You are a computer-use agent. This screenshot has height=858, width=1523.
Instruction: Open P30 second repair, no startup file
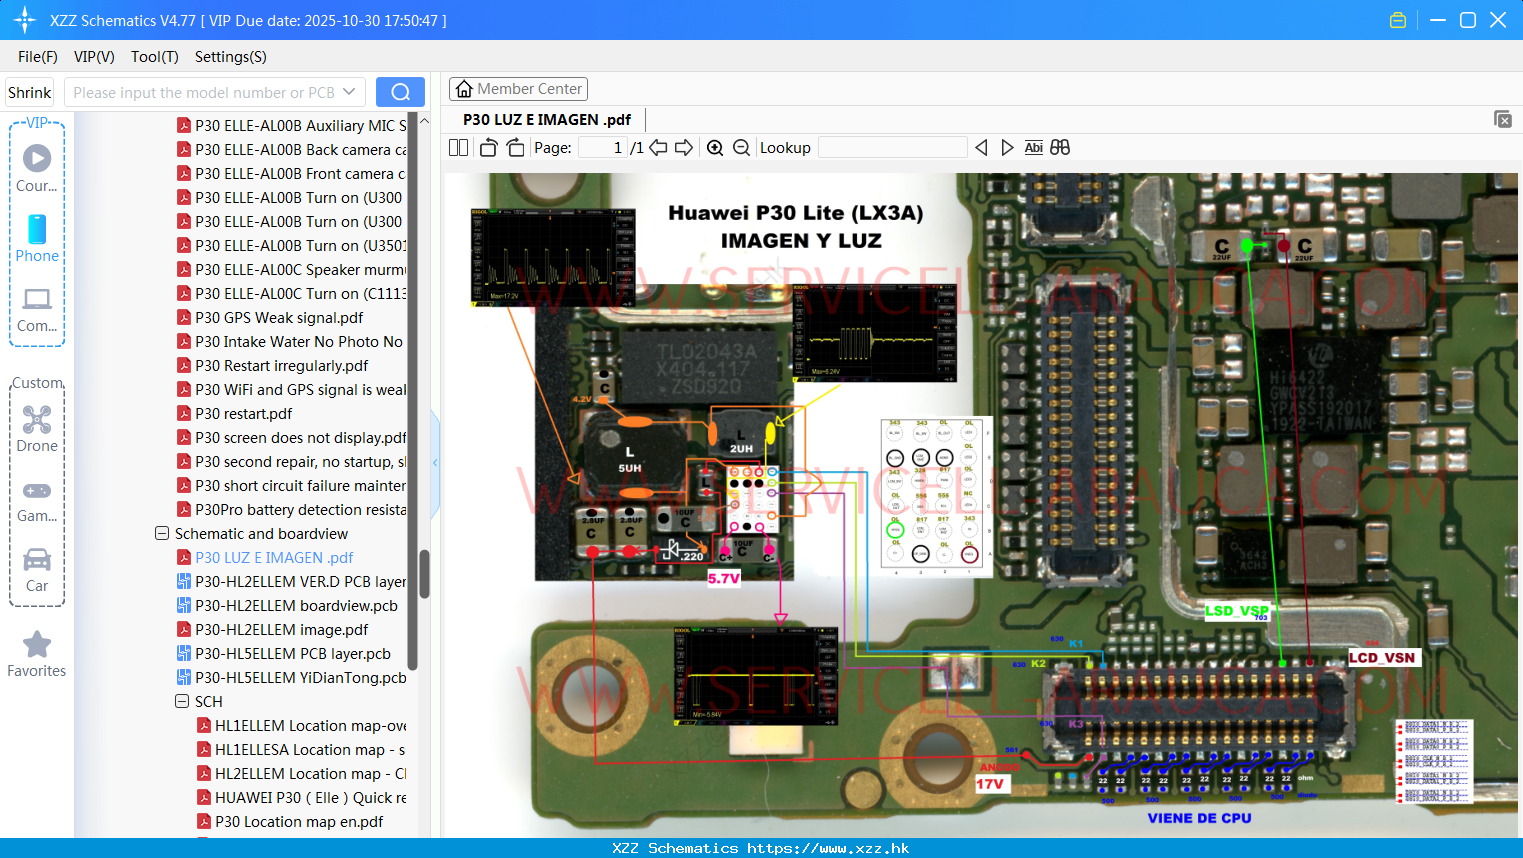pyautogui.click(x=291, y=461)
